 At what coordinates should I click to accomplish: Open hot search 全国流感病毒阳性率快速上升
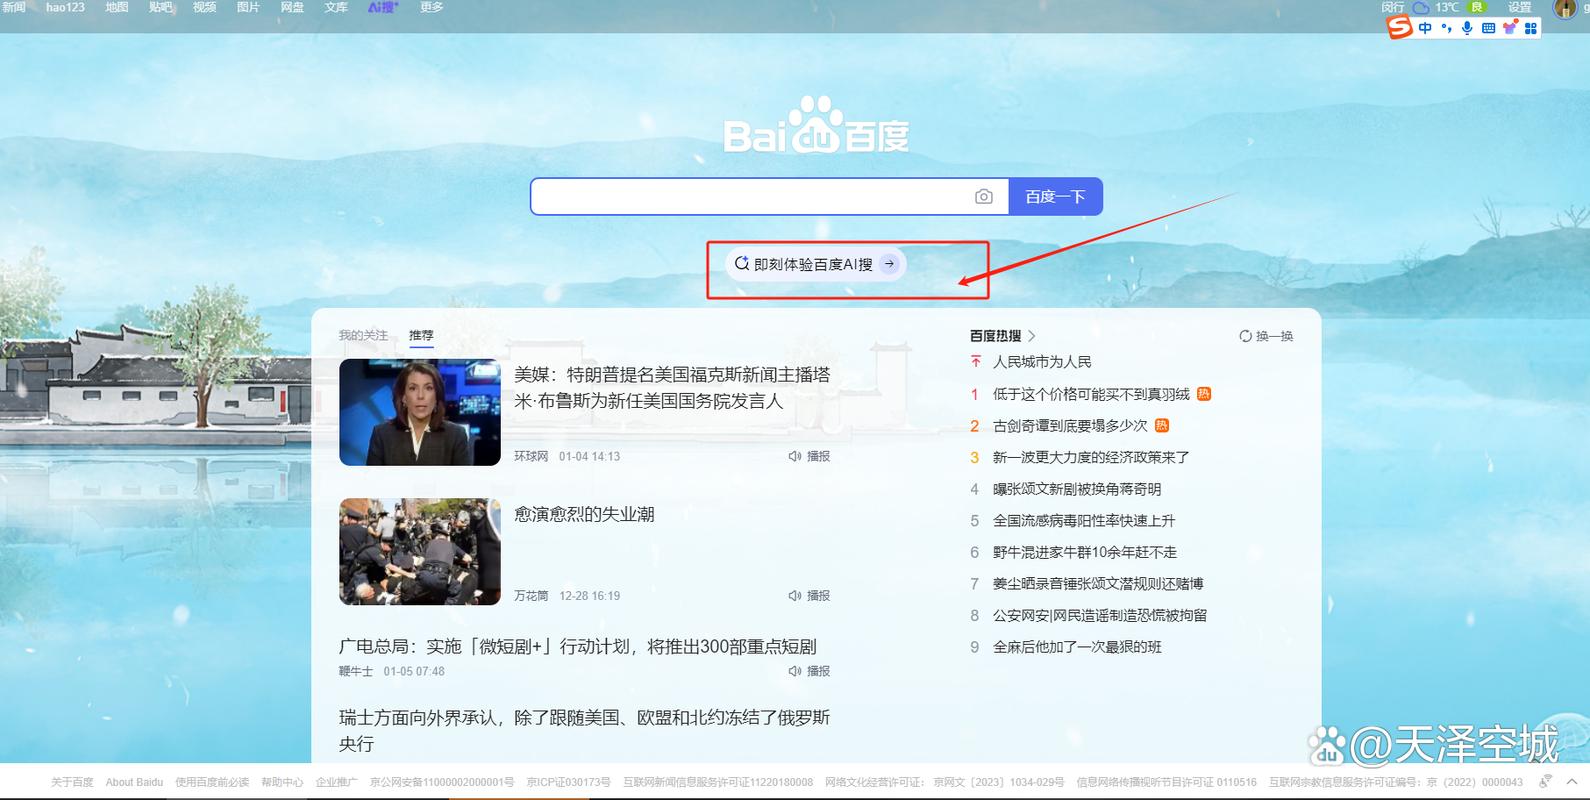point(1084,521)
